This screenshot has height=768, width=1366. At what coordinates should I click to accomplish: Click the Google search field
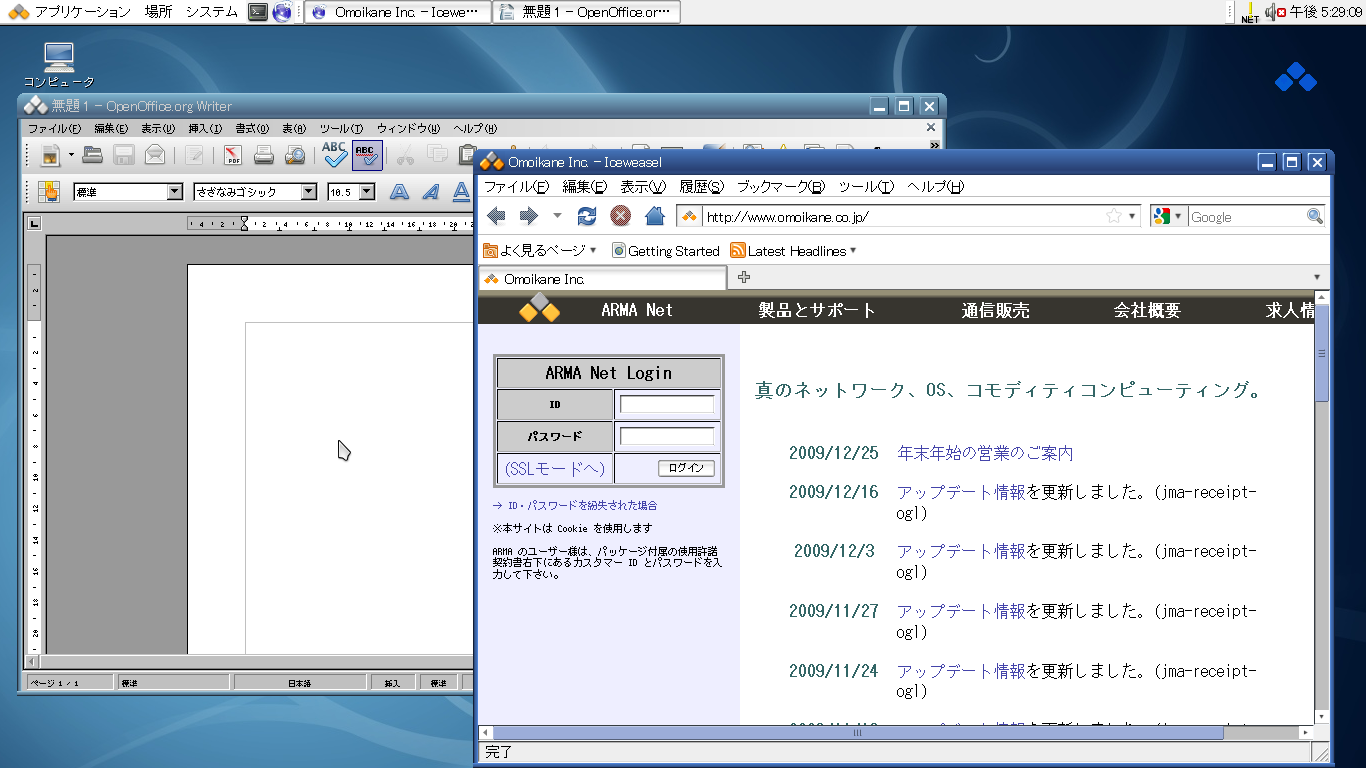pyautogui.click(x=1246, y=216)
